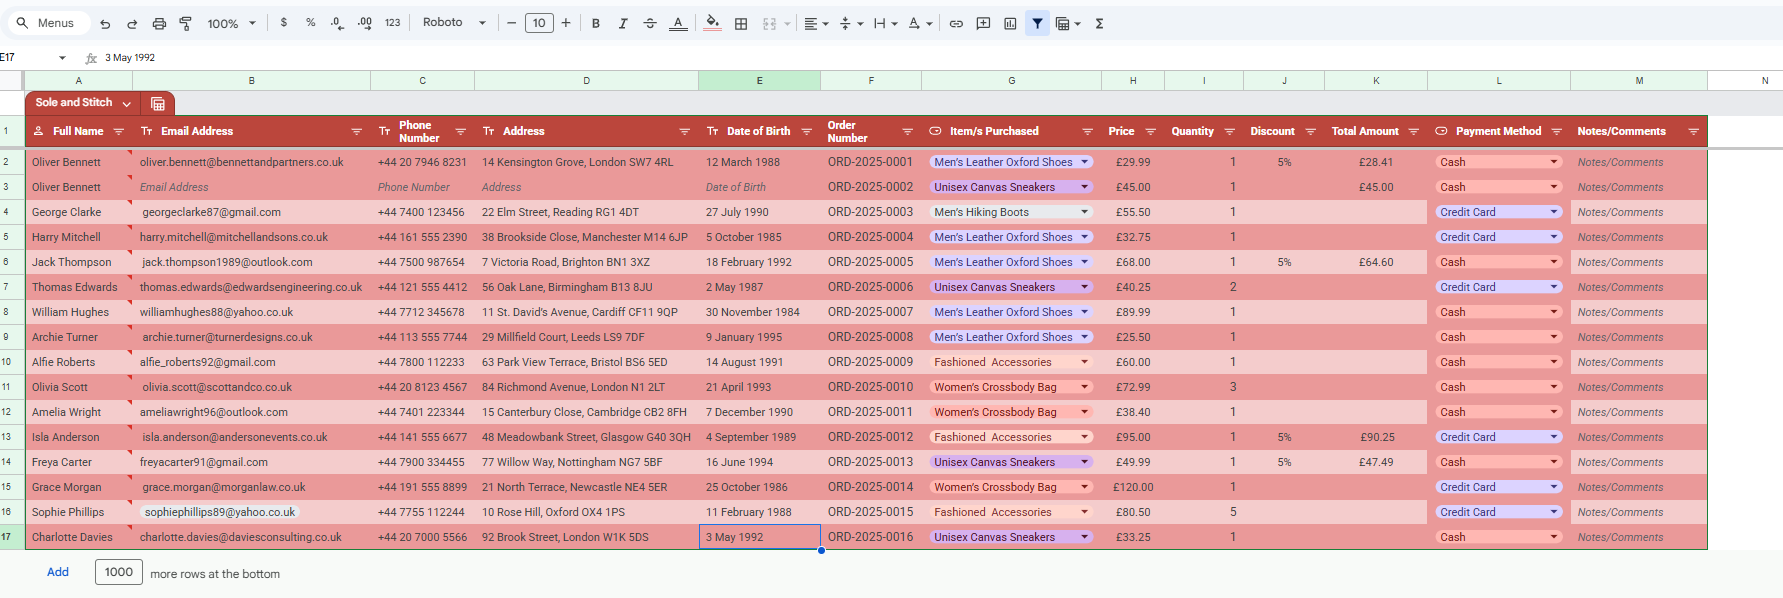This screenshot has height=598, width=1783.
Task: Print the spreadsheet with the printer icon
Action: point(159,23)
